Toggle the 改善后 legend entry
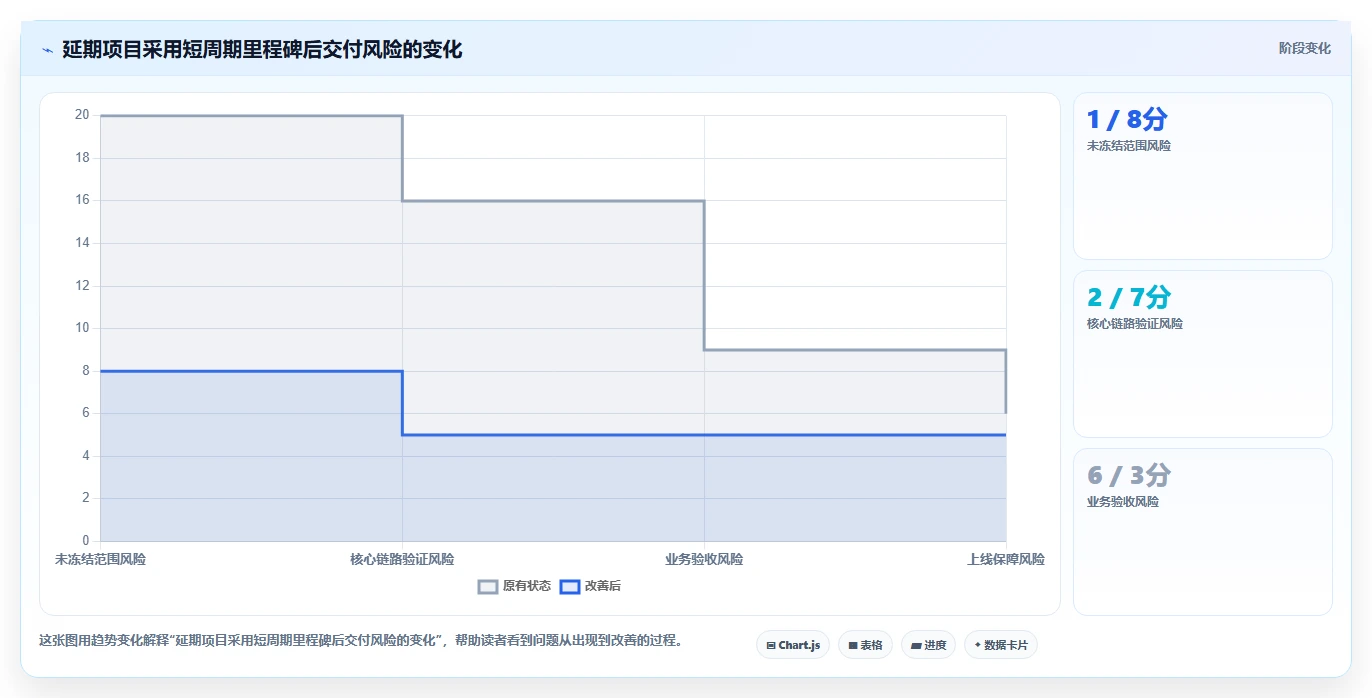The height and width of the screenshot is (698, 1372). (x=590, y=586)
